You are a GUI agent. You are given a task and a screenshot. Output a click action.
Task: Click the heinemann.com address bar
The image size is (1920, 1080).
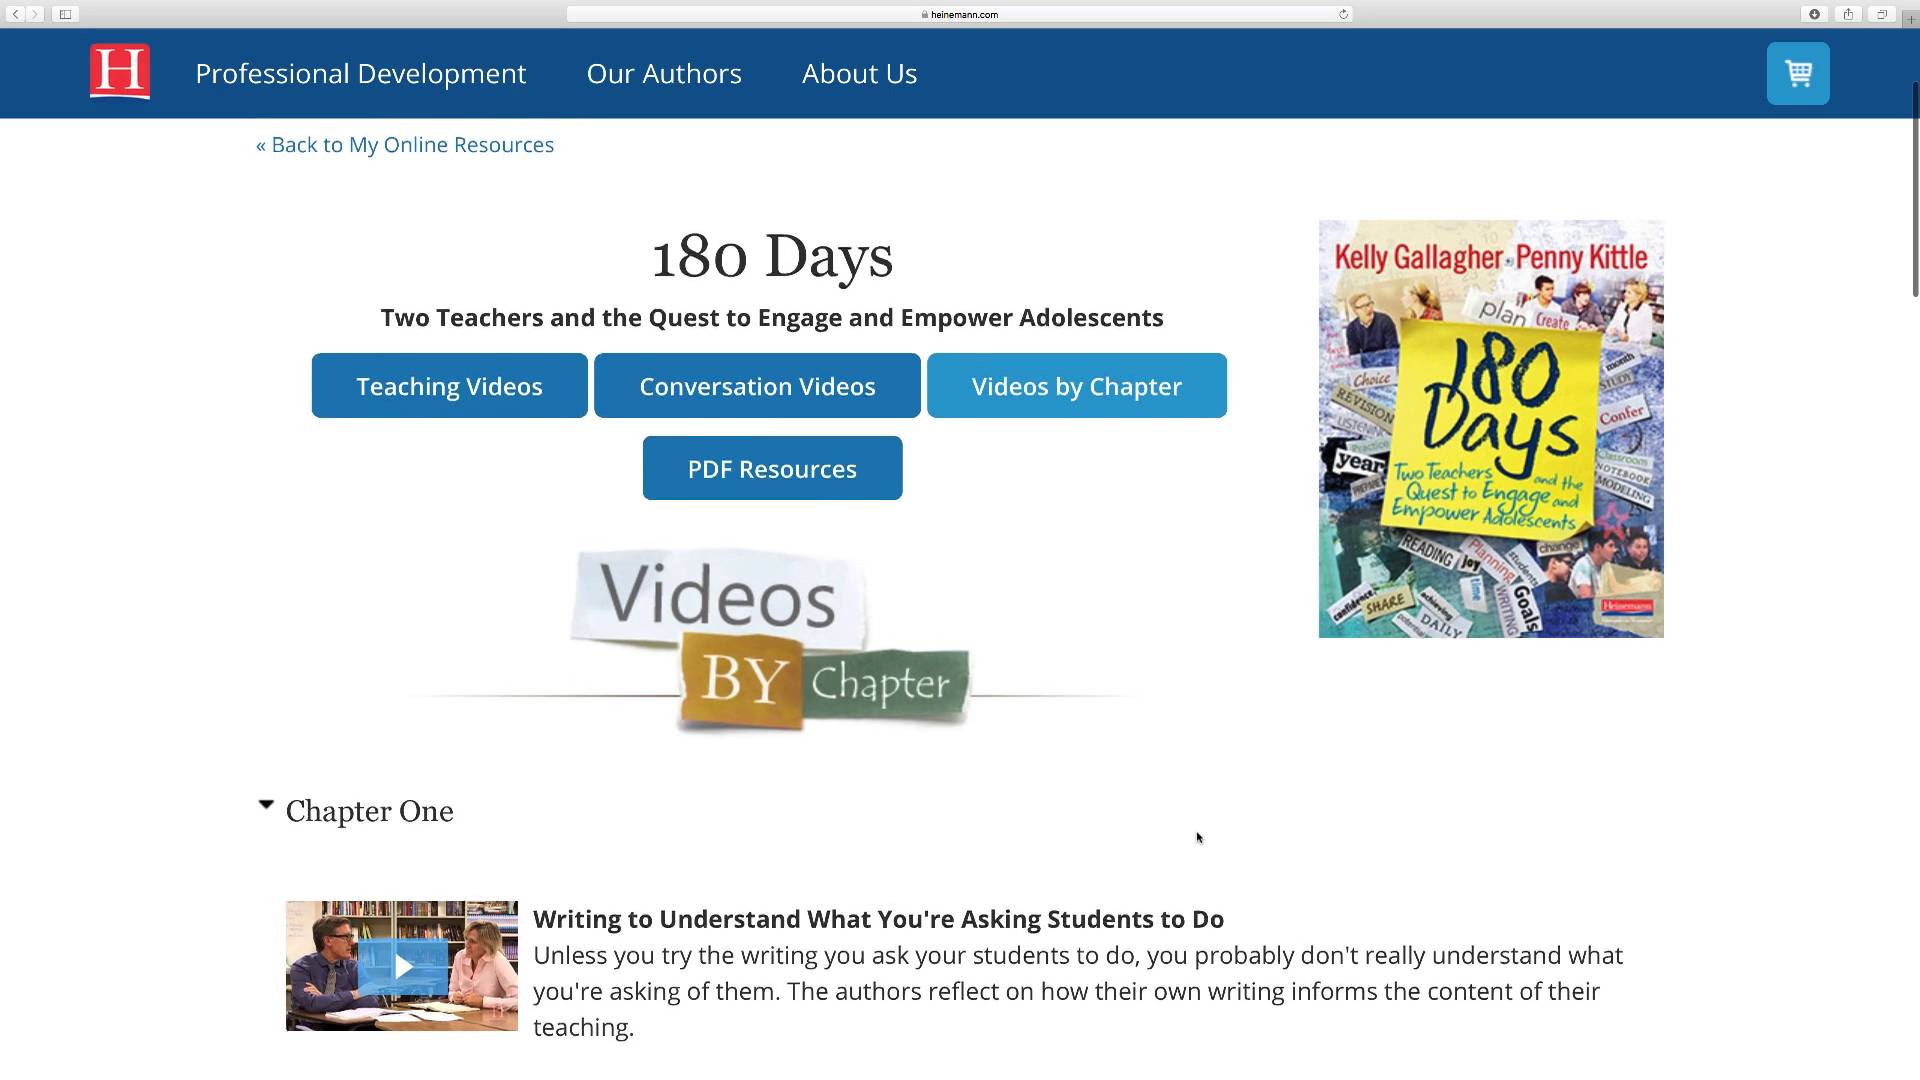[959, 14]
